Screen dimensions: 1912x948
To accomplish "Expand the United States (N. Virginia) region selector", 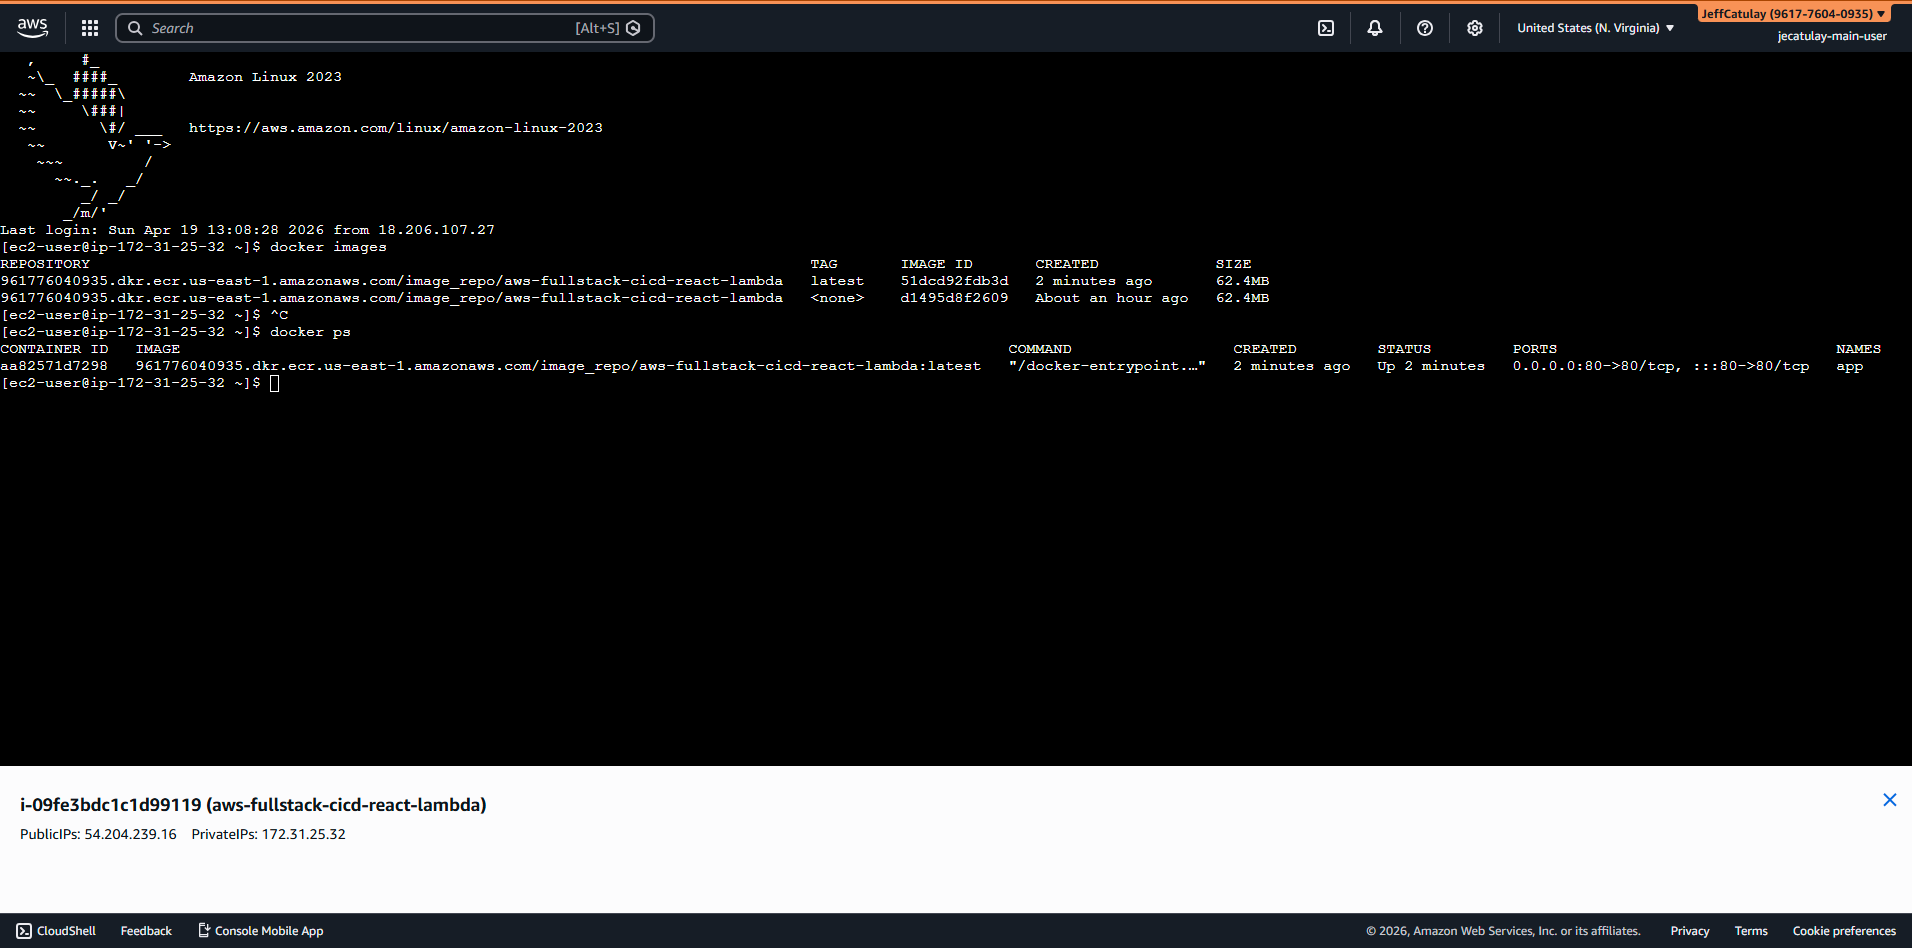I will pyautogui.click(x=1595, y=28).
